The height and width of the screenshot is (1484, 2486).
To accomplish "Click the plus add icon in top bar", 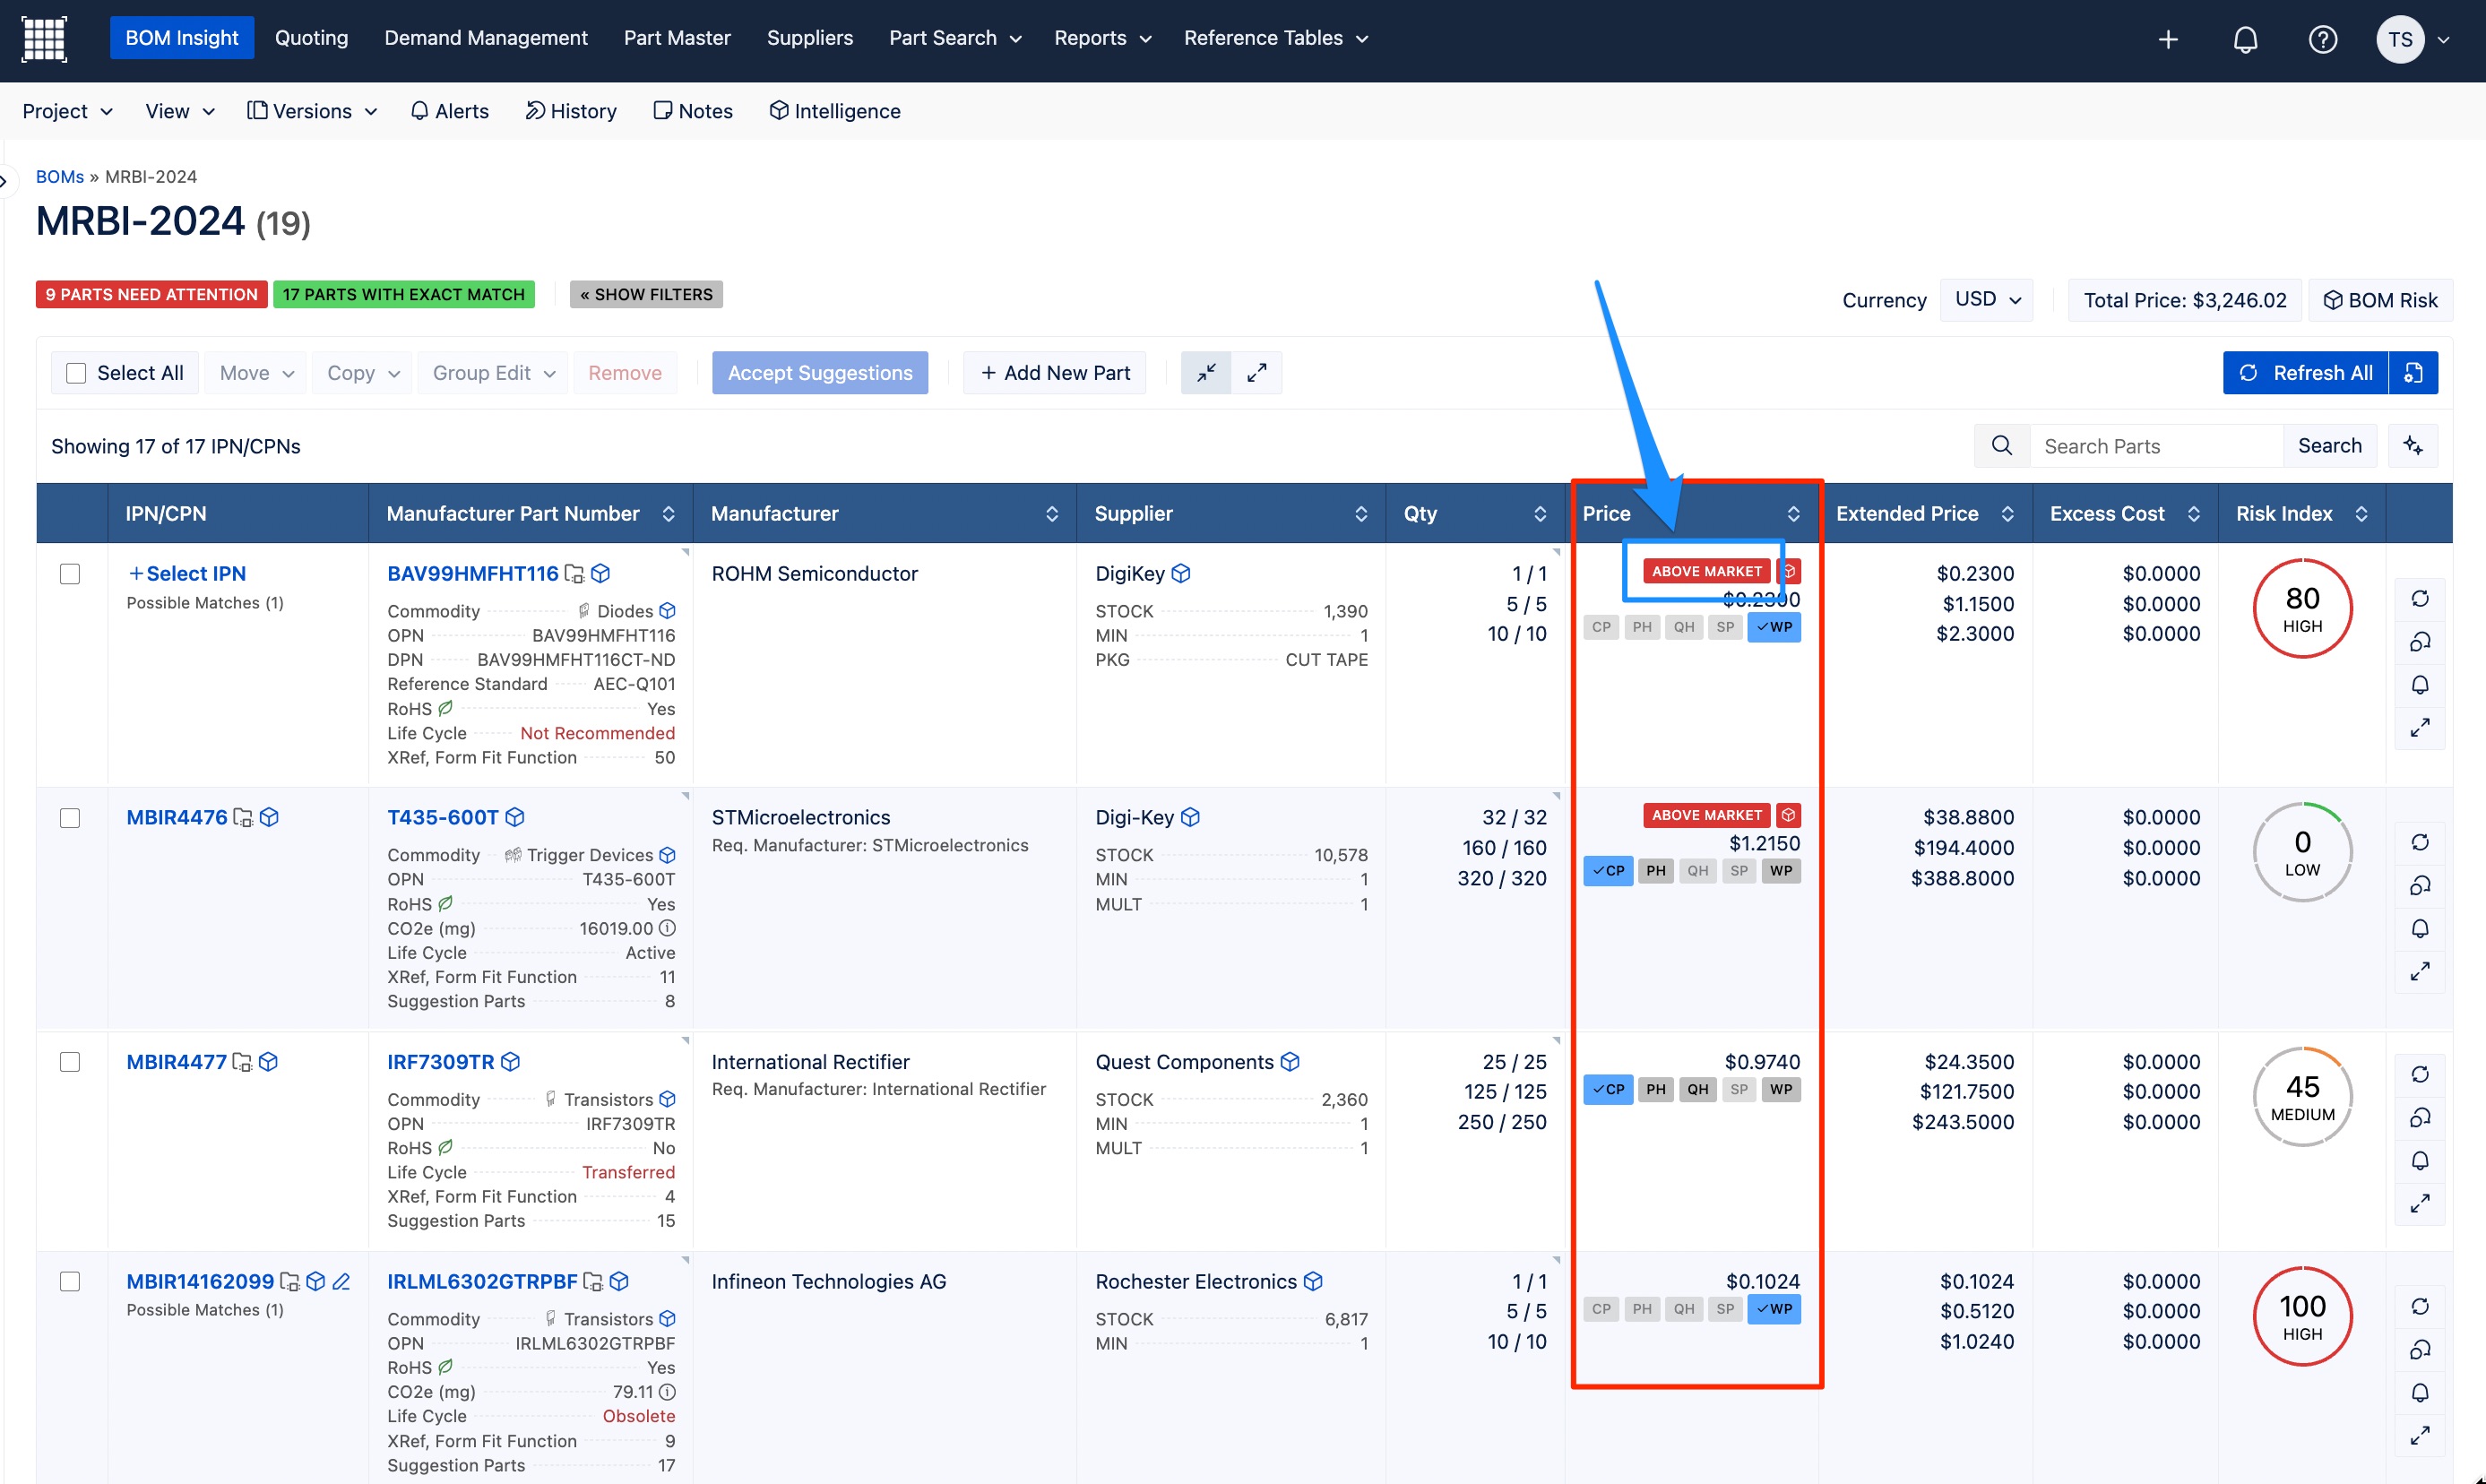I will tap(2168, 39).
